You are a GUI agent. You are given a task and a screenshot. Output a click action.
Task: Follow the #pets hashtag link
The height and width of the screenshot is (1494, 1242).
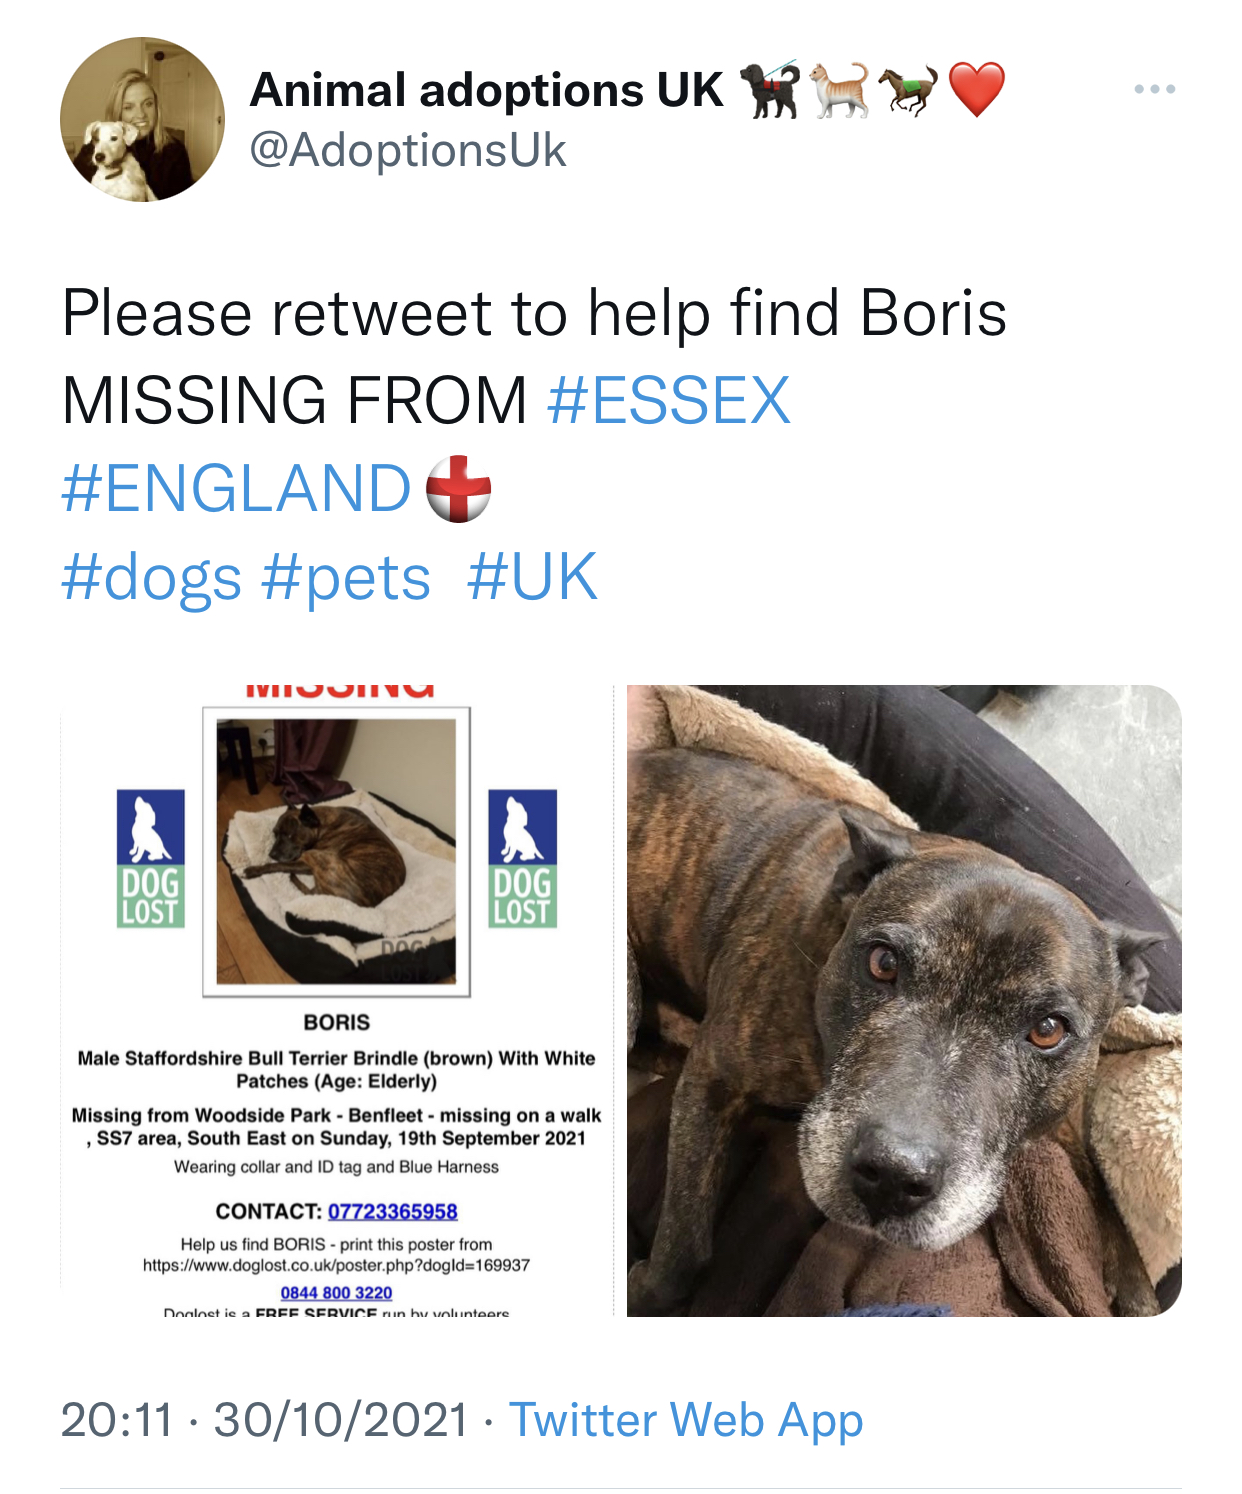pyautogui.click(x=346, y=577)
